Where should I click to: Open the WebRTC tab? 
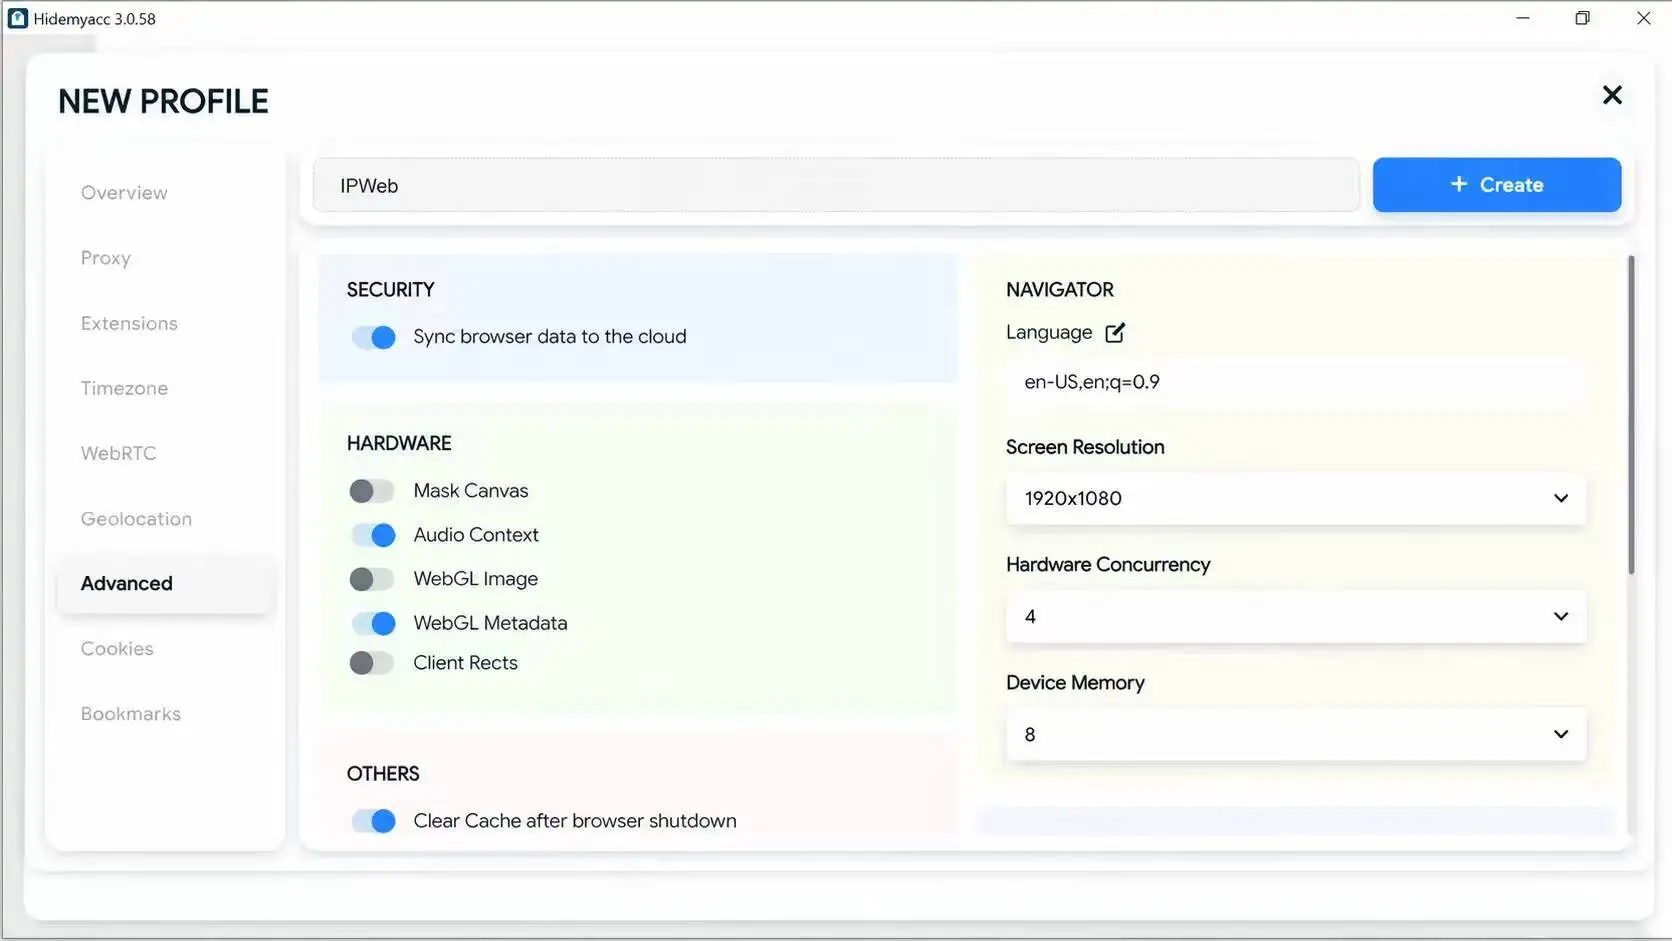coord(118,453)
